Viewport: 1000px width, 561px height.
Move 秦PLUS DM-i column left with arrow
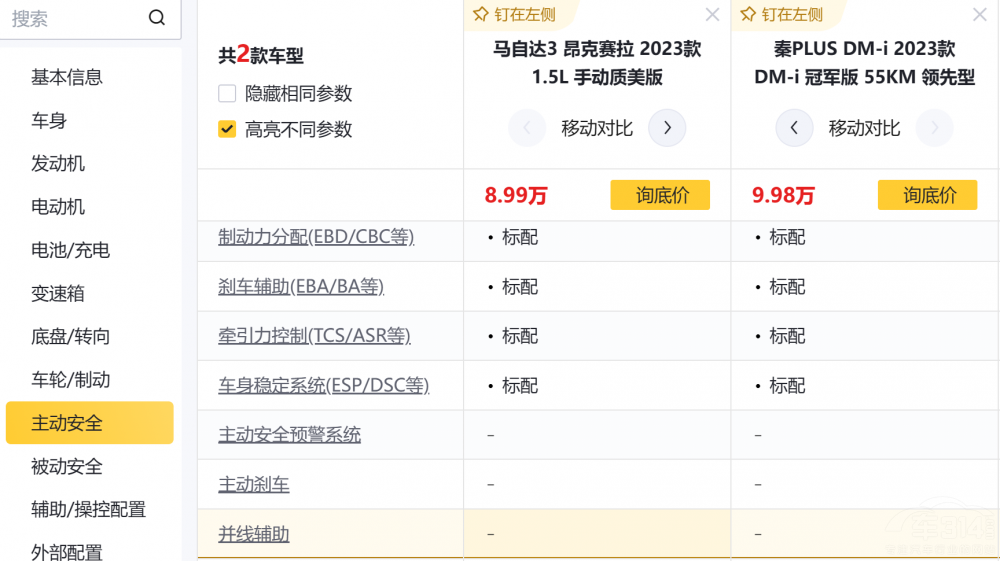click(x=794, y=128)
